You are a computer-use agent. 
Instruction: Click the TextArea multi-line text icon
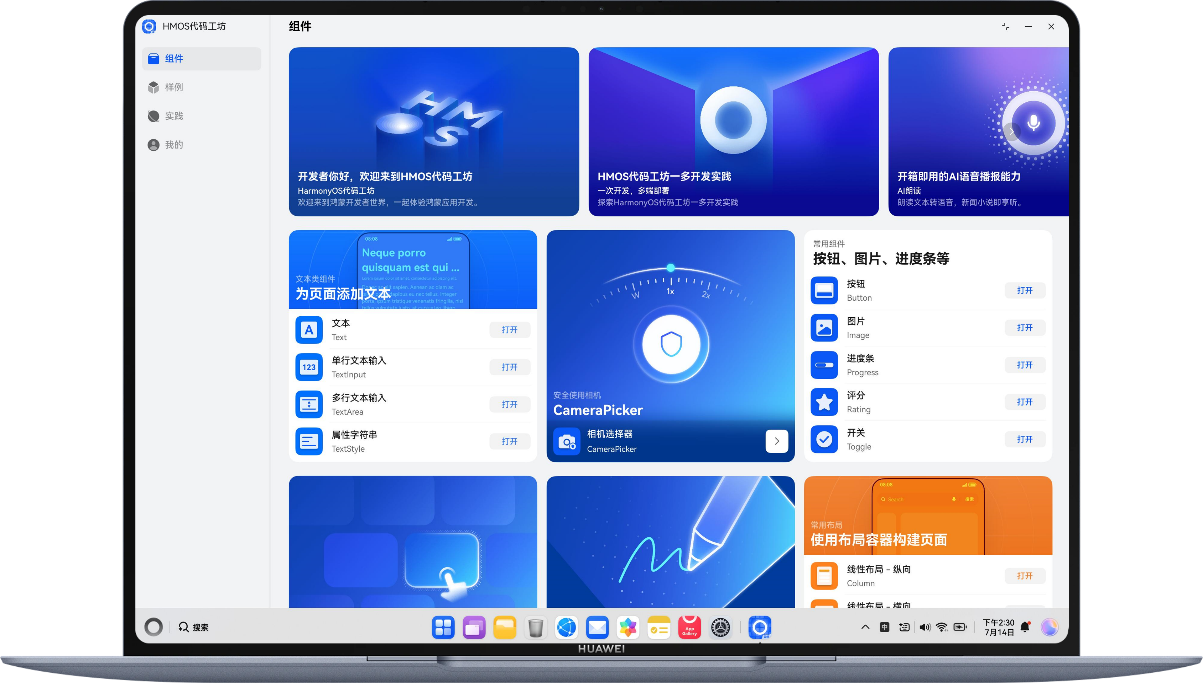click(308, 403)
